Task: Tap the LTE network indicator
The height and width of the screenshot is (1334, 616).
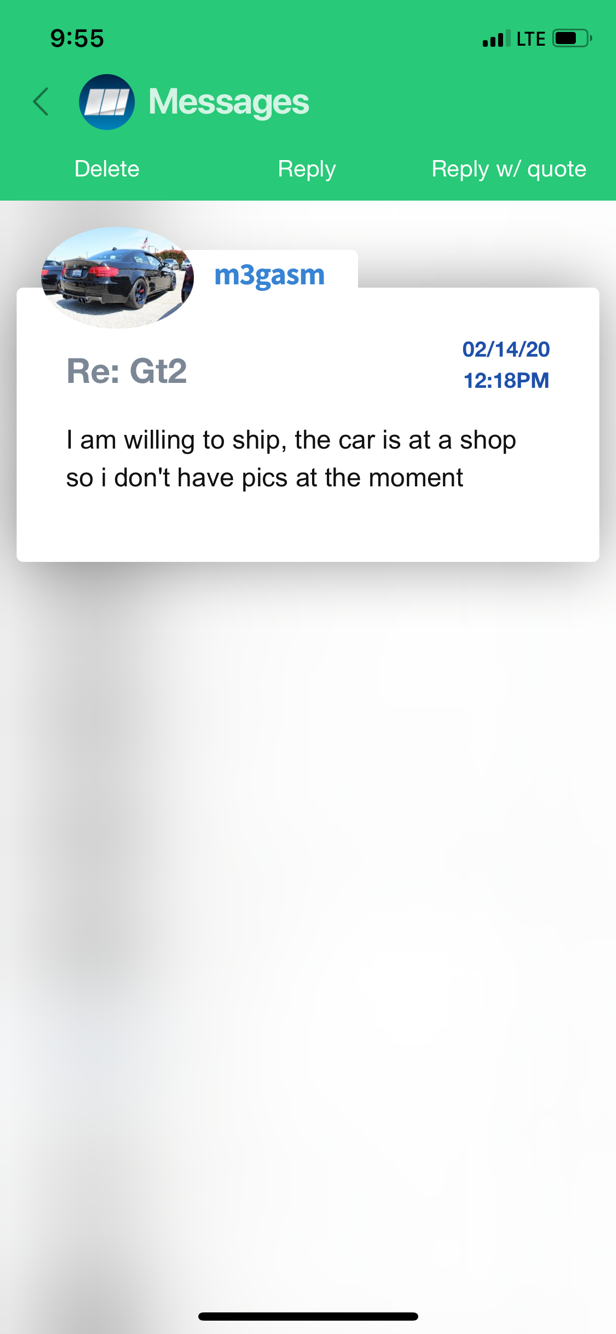Action: tap(531, 39)
